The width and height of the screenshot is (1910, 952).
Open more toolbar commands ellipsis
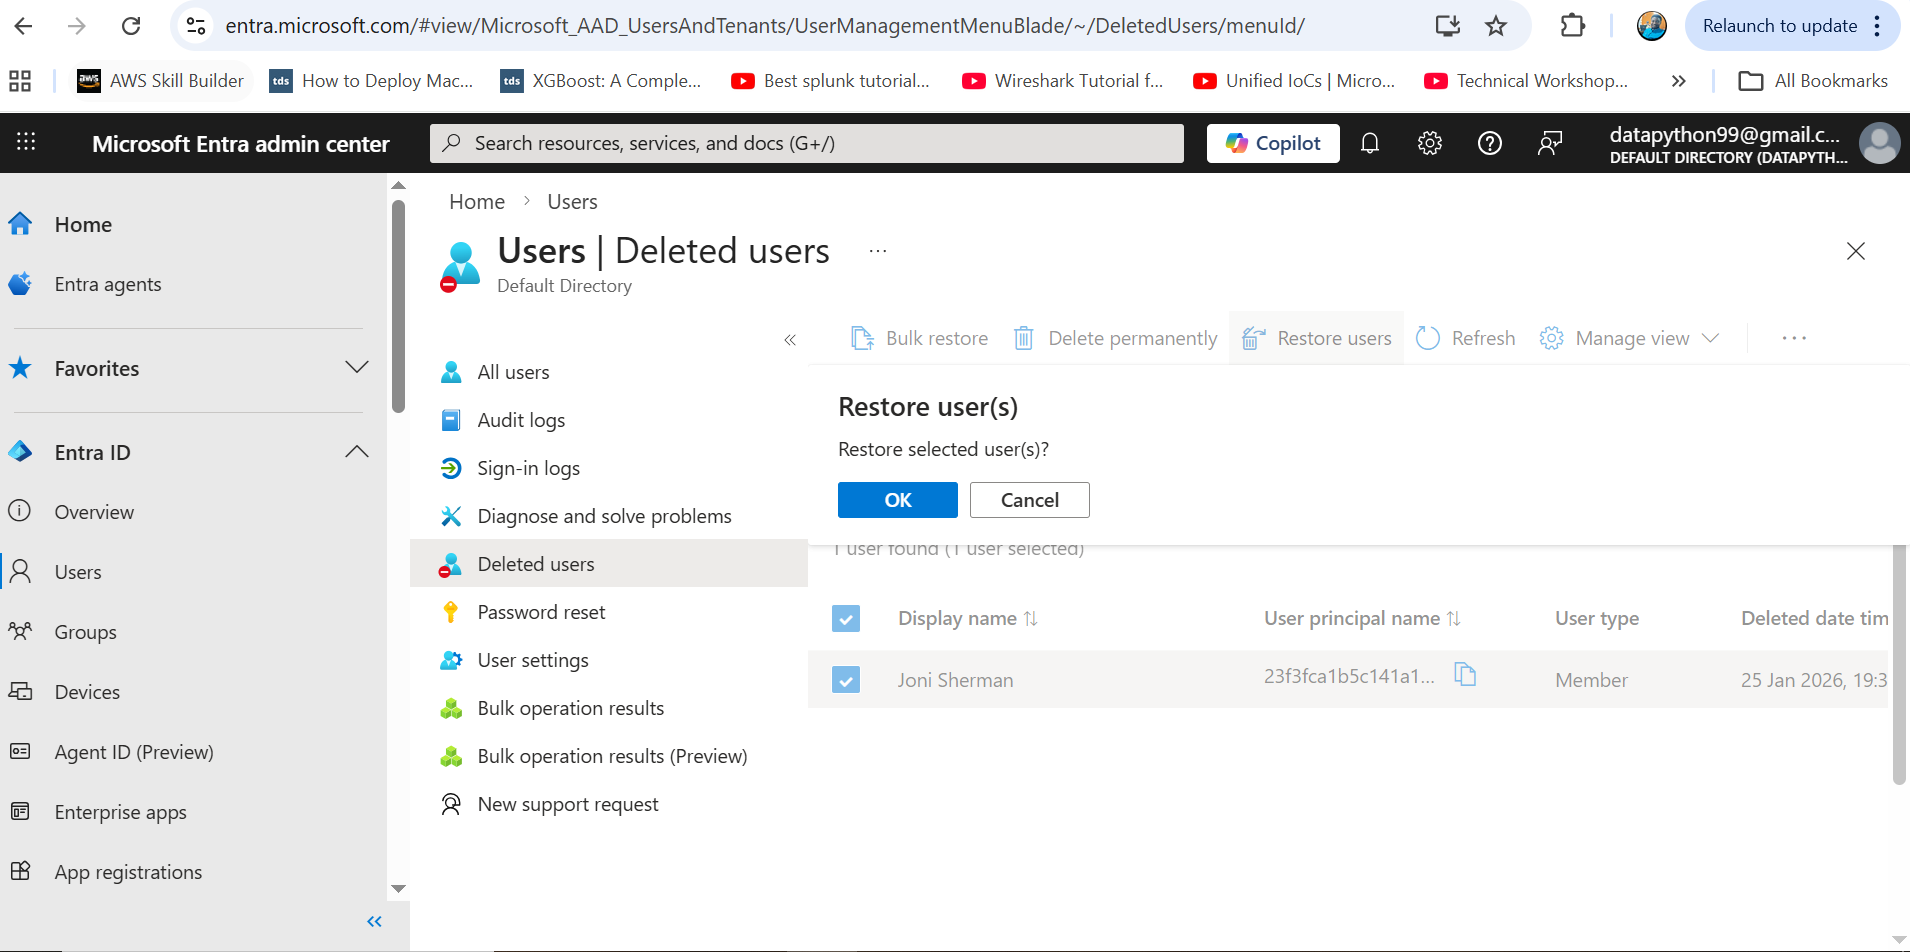coord(1794,338)
